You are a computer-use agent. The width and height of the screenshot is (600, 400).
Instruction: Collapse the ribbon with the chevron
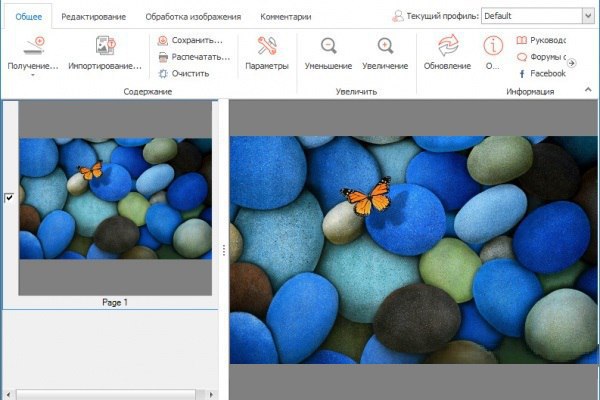coord(588,90)
